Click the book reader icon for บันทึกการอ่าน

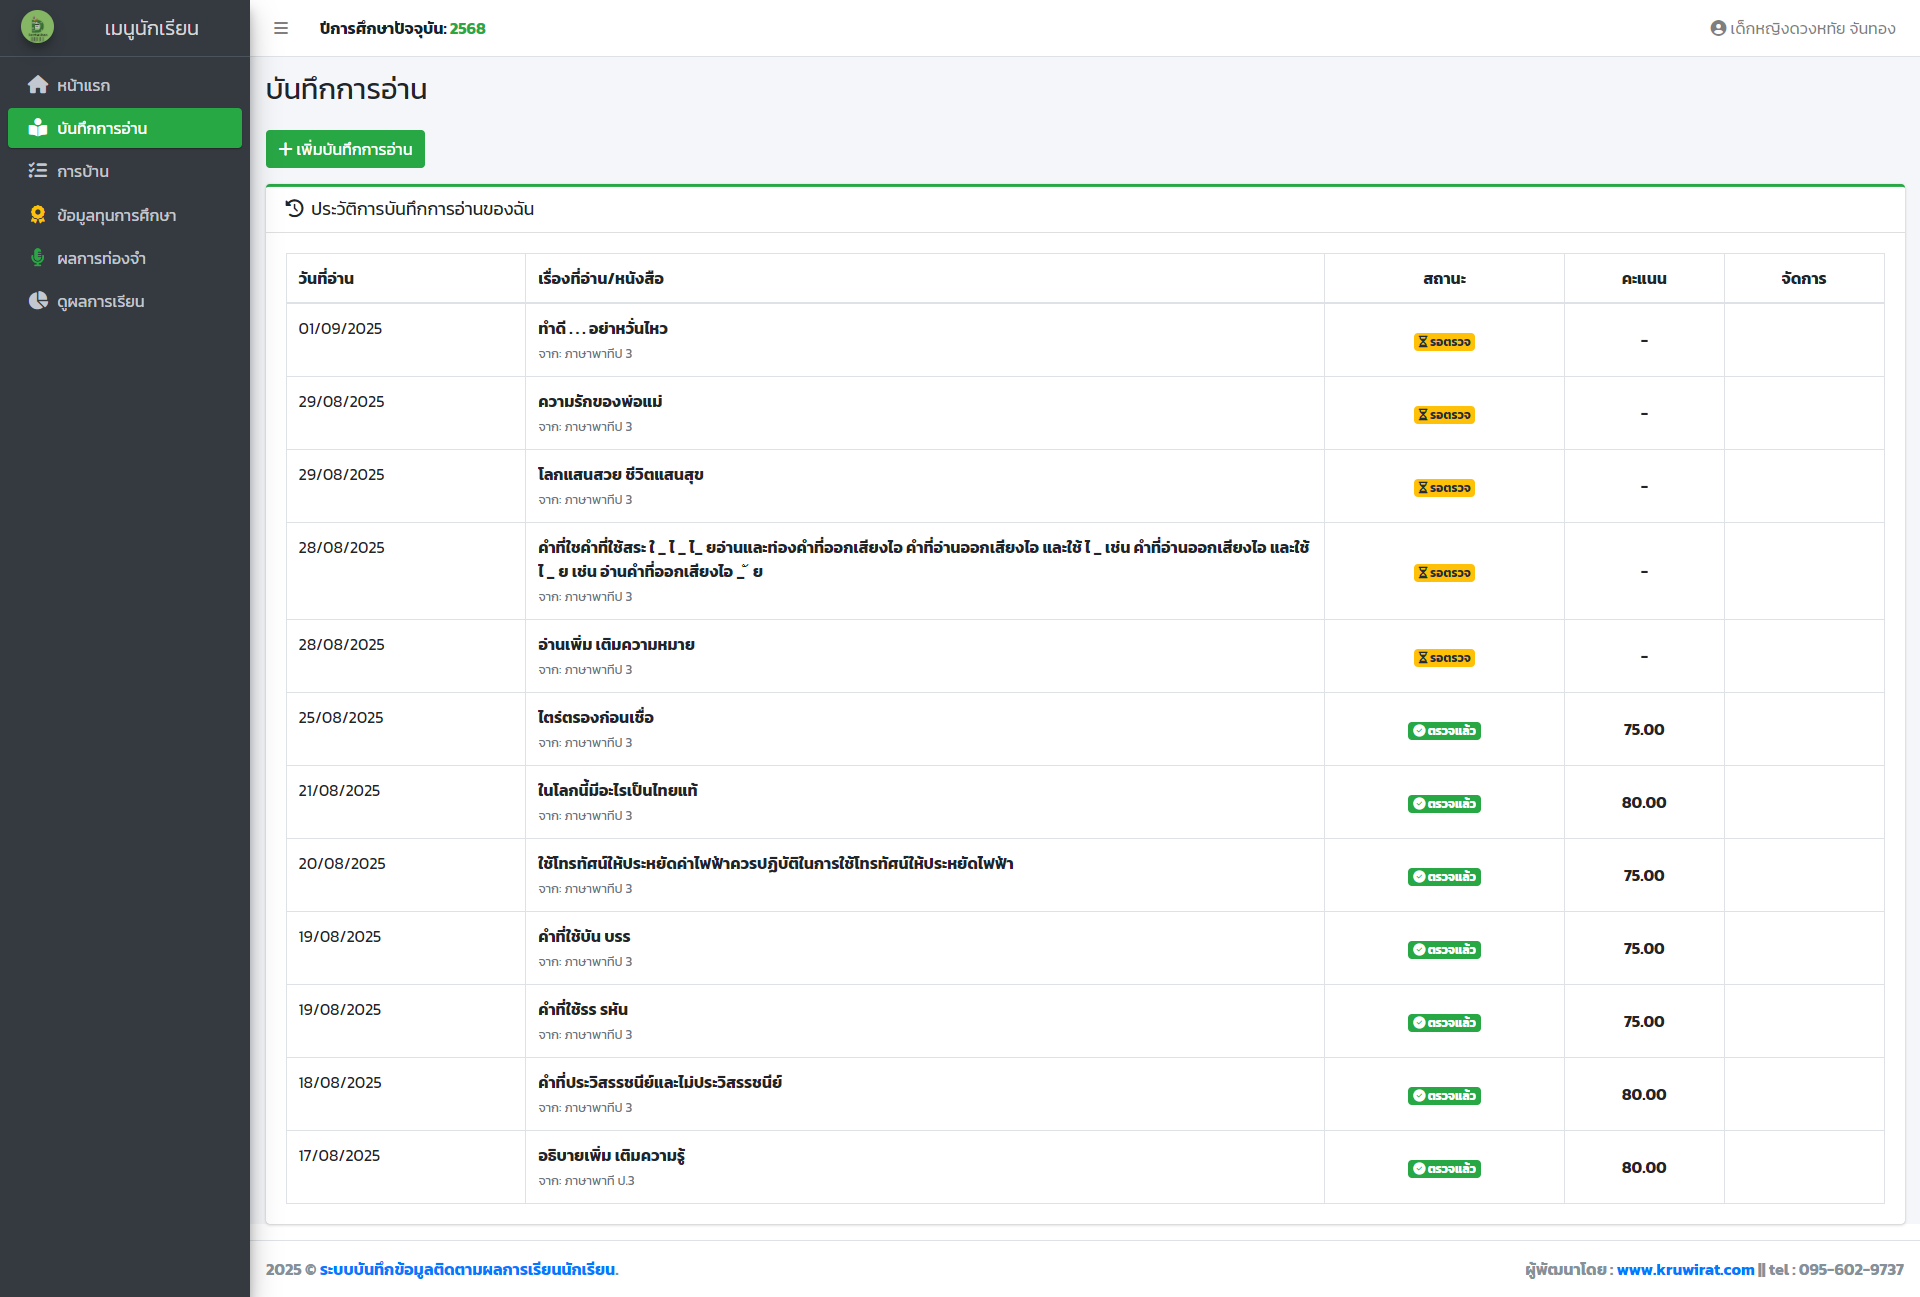click(x=38, y=128)
